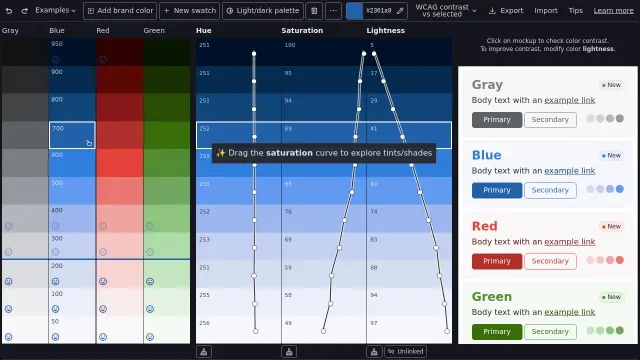Click the hex color input field #2361a9
Screen dimensions: 640x360
378,11
